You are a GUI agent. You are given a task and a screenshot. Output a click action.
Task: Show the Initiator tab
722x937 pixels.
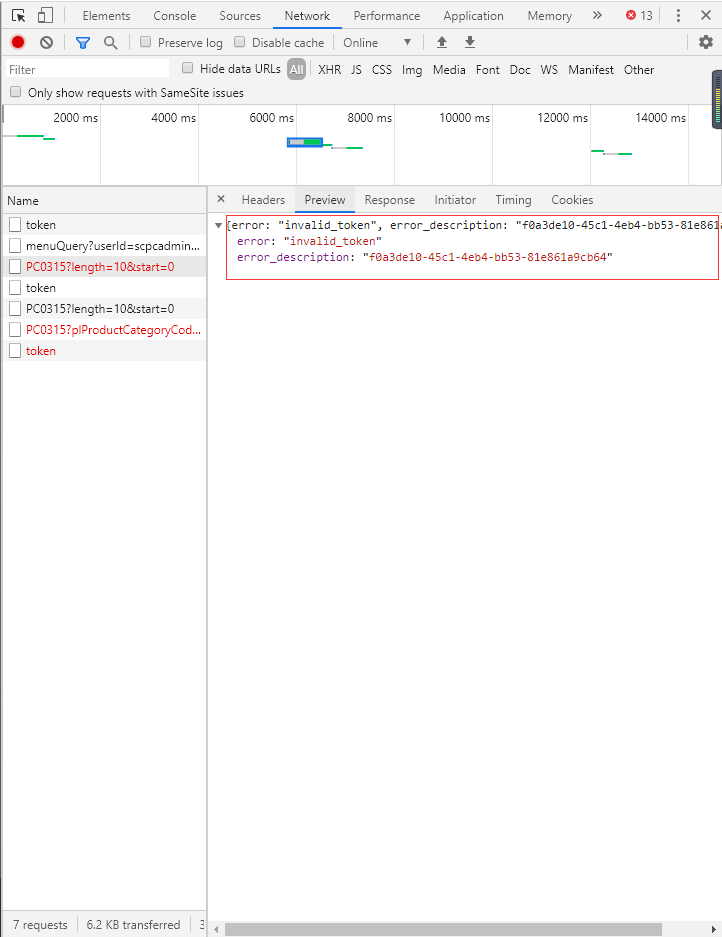(455, 200)
